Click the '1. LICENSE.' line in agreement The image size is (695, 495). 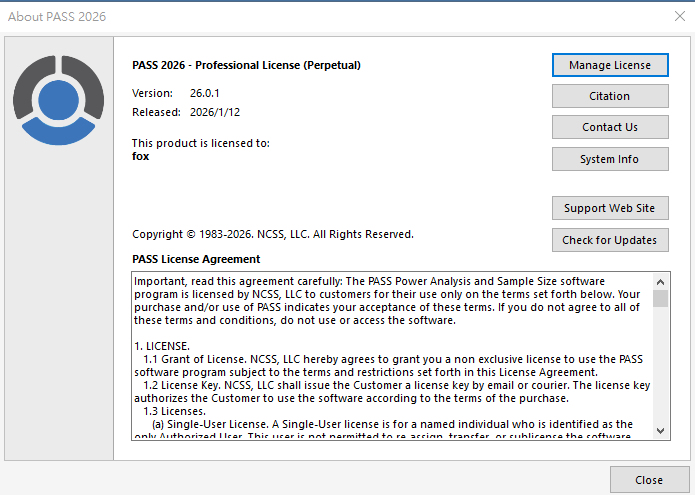(x=162, y=346)
